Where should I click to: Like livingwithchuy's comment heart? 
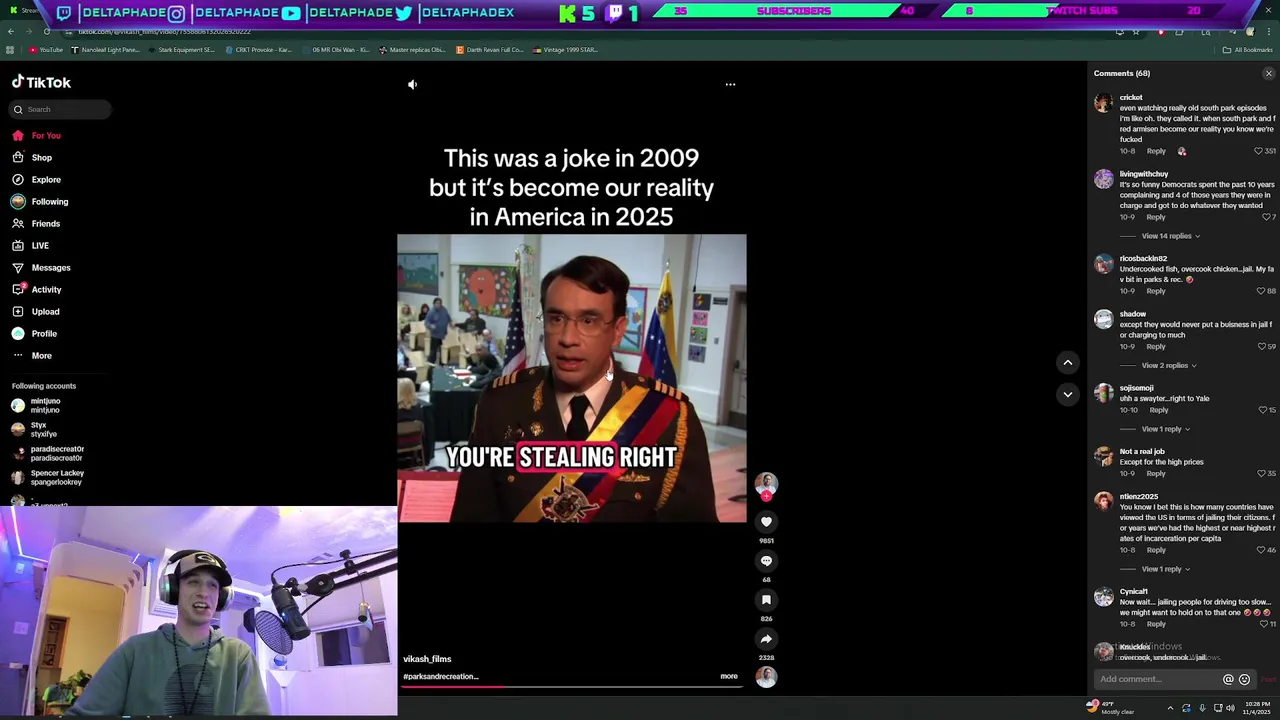(1265, 217)
